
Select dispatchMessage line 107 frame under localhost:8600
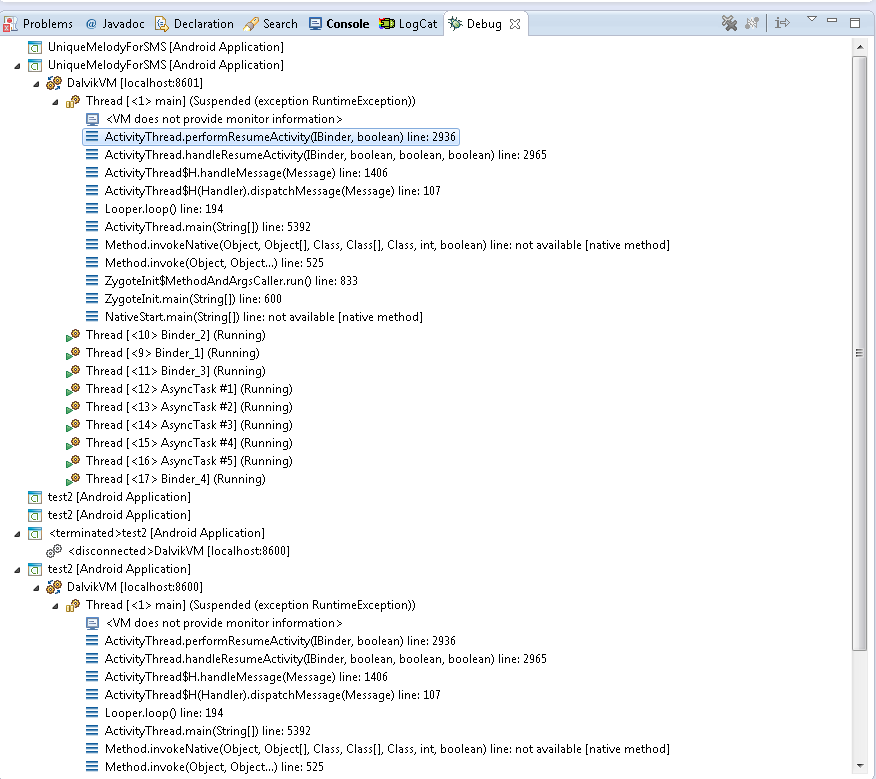(x=273, y=695)
